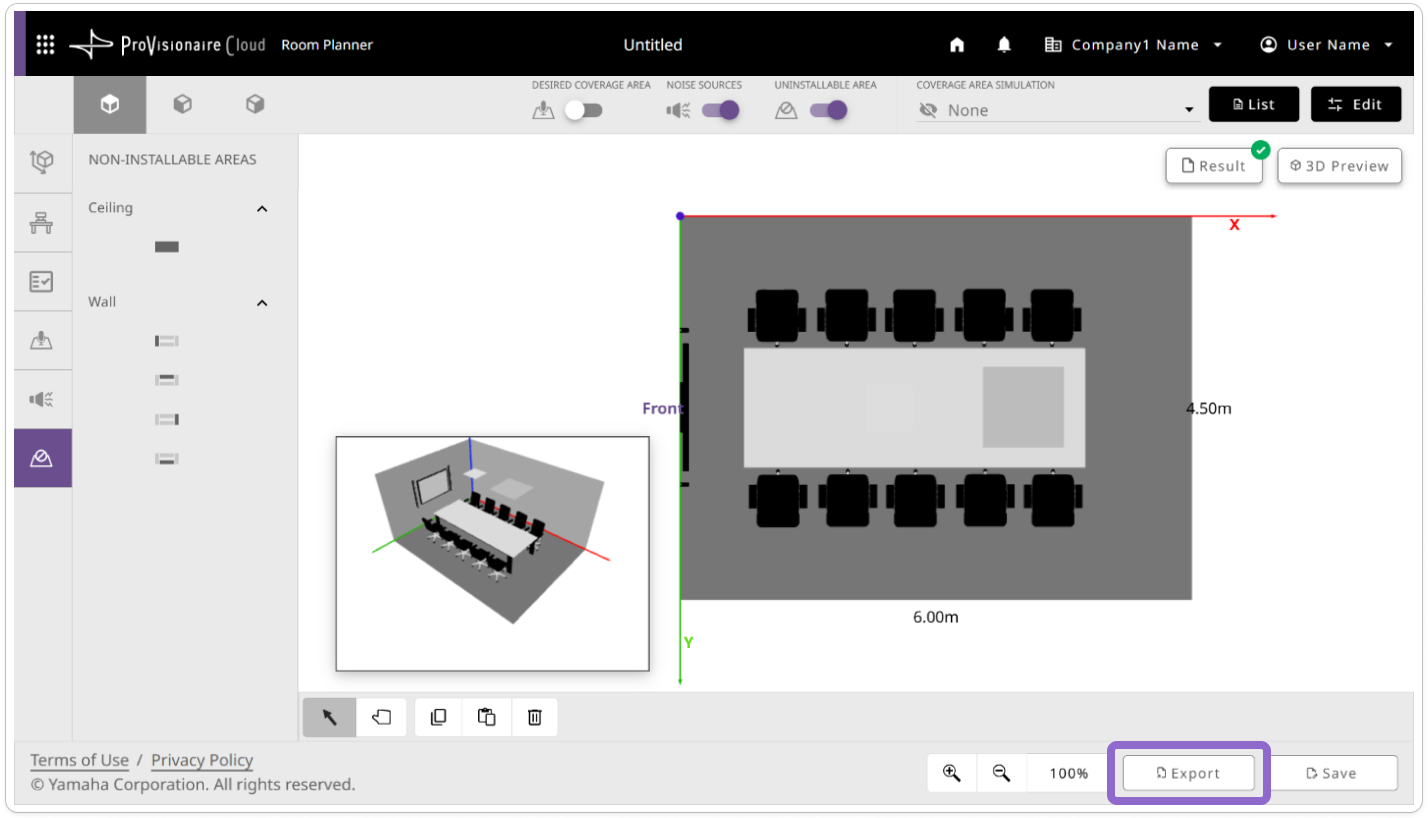This screenshot has height=818, width=1428.
Task: Click the origin point of axes
Action: point(680,216)
